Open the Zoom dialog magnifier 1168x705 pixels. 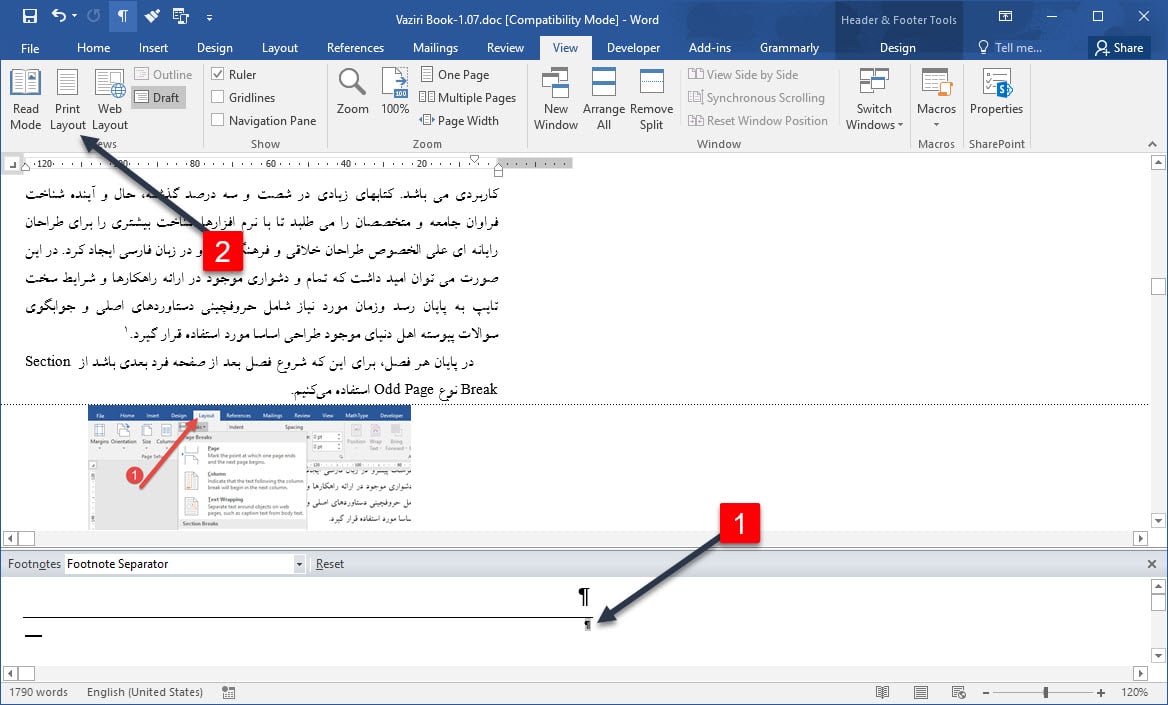click(352, 91)
